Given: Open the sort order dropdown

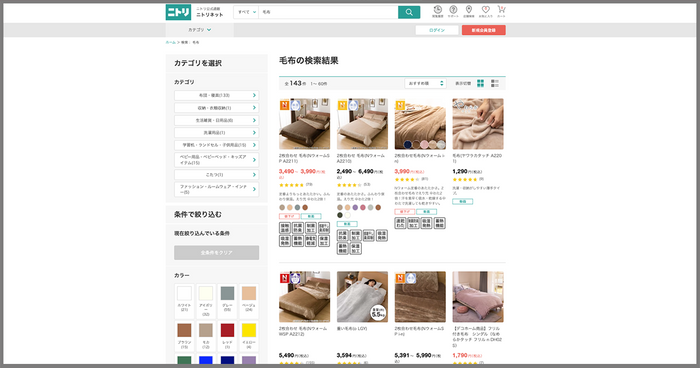Looking at the screenshot, I should (x=425, y=84).
